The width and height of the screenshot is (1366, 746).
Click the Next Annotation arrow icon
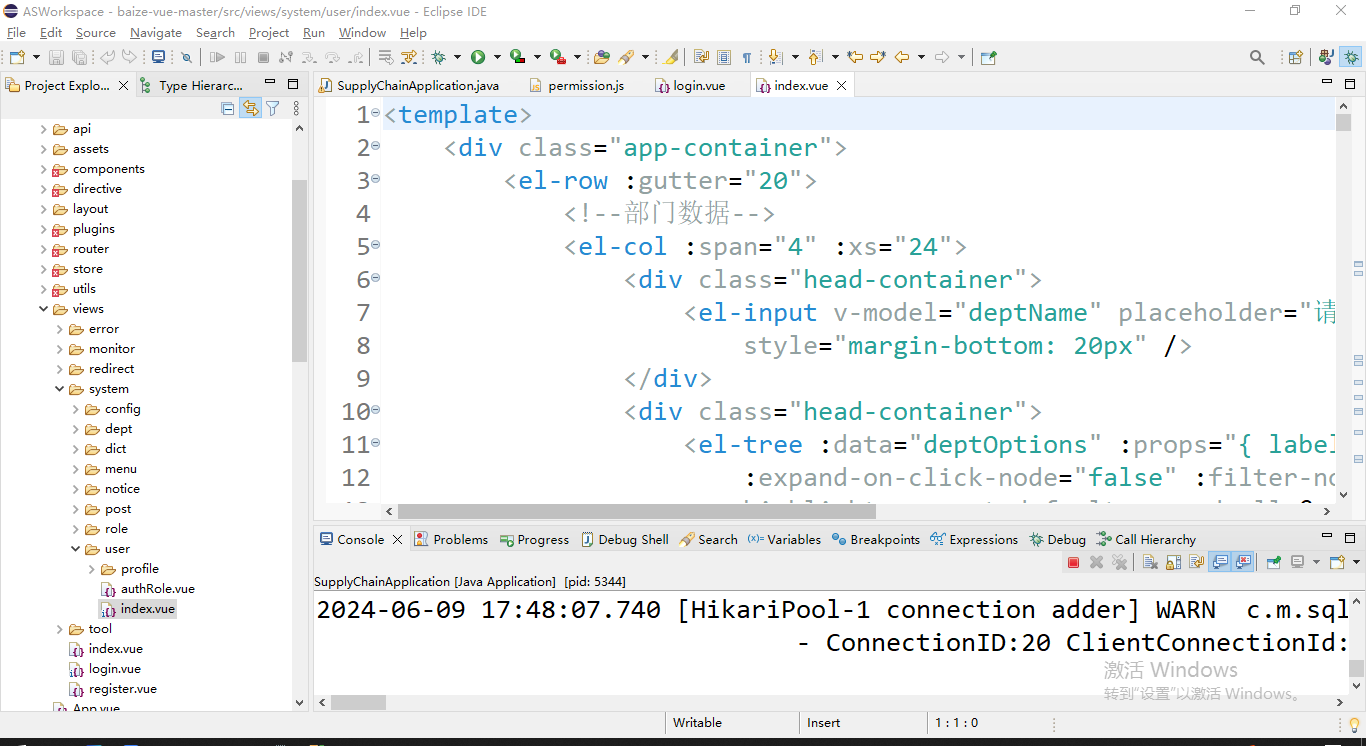[775, 57]
